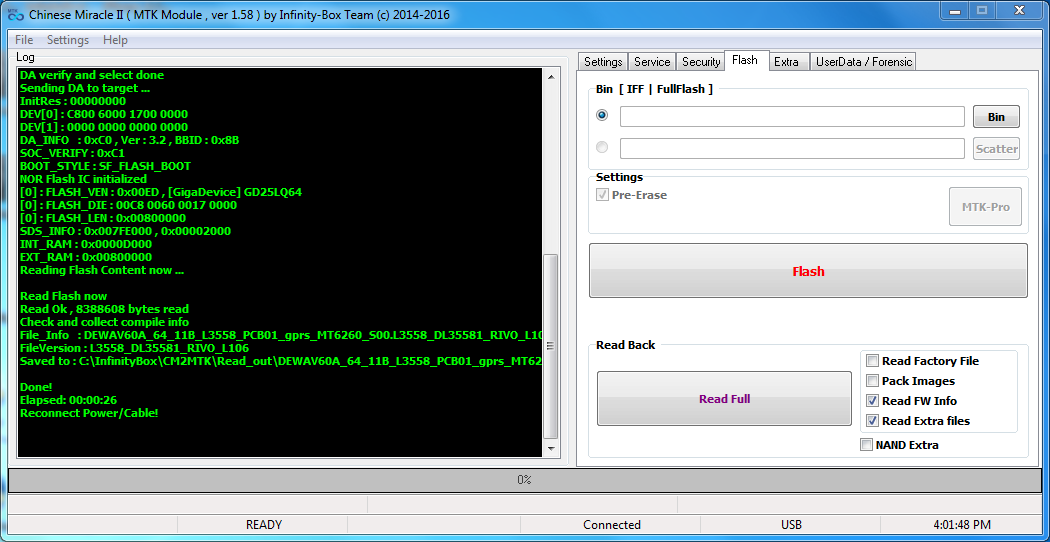Toggle the NAND Extra checkbox
This screenshot has width=1050, height=542.
(x=866, y=445)
